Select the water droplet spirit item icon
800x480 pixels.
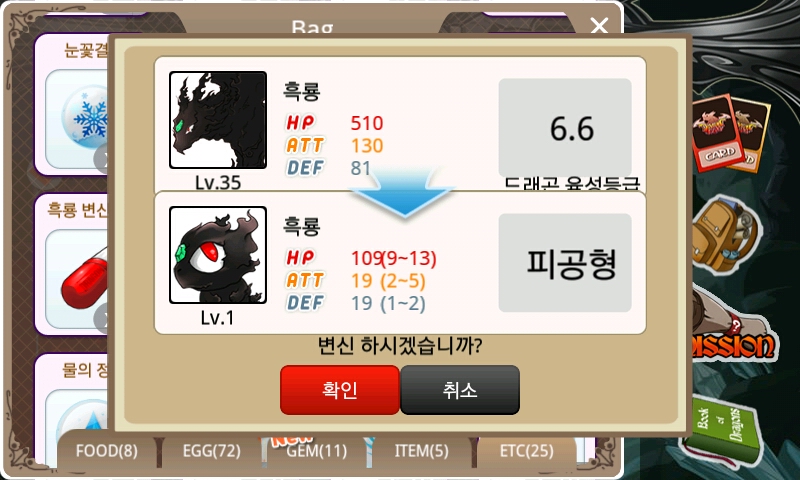tap(84, 421)
